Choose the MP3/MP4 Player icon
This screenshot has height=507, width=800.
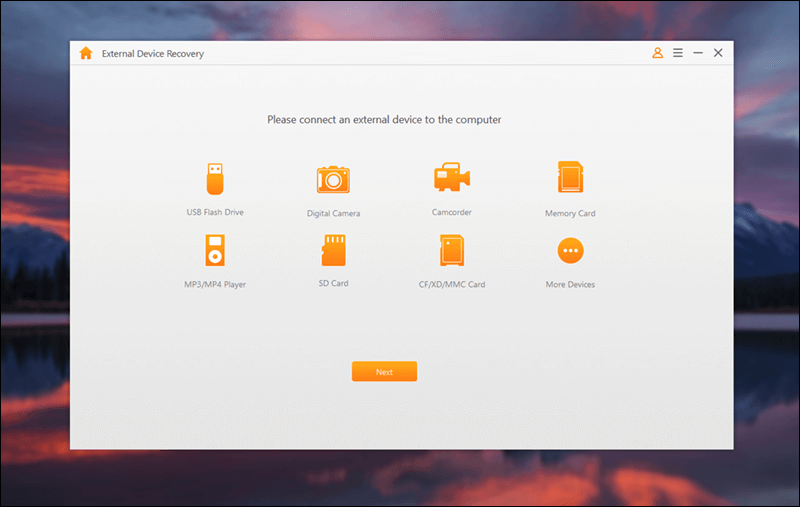click(x=215, y=250)
